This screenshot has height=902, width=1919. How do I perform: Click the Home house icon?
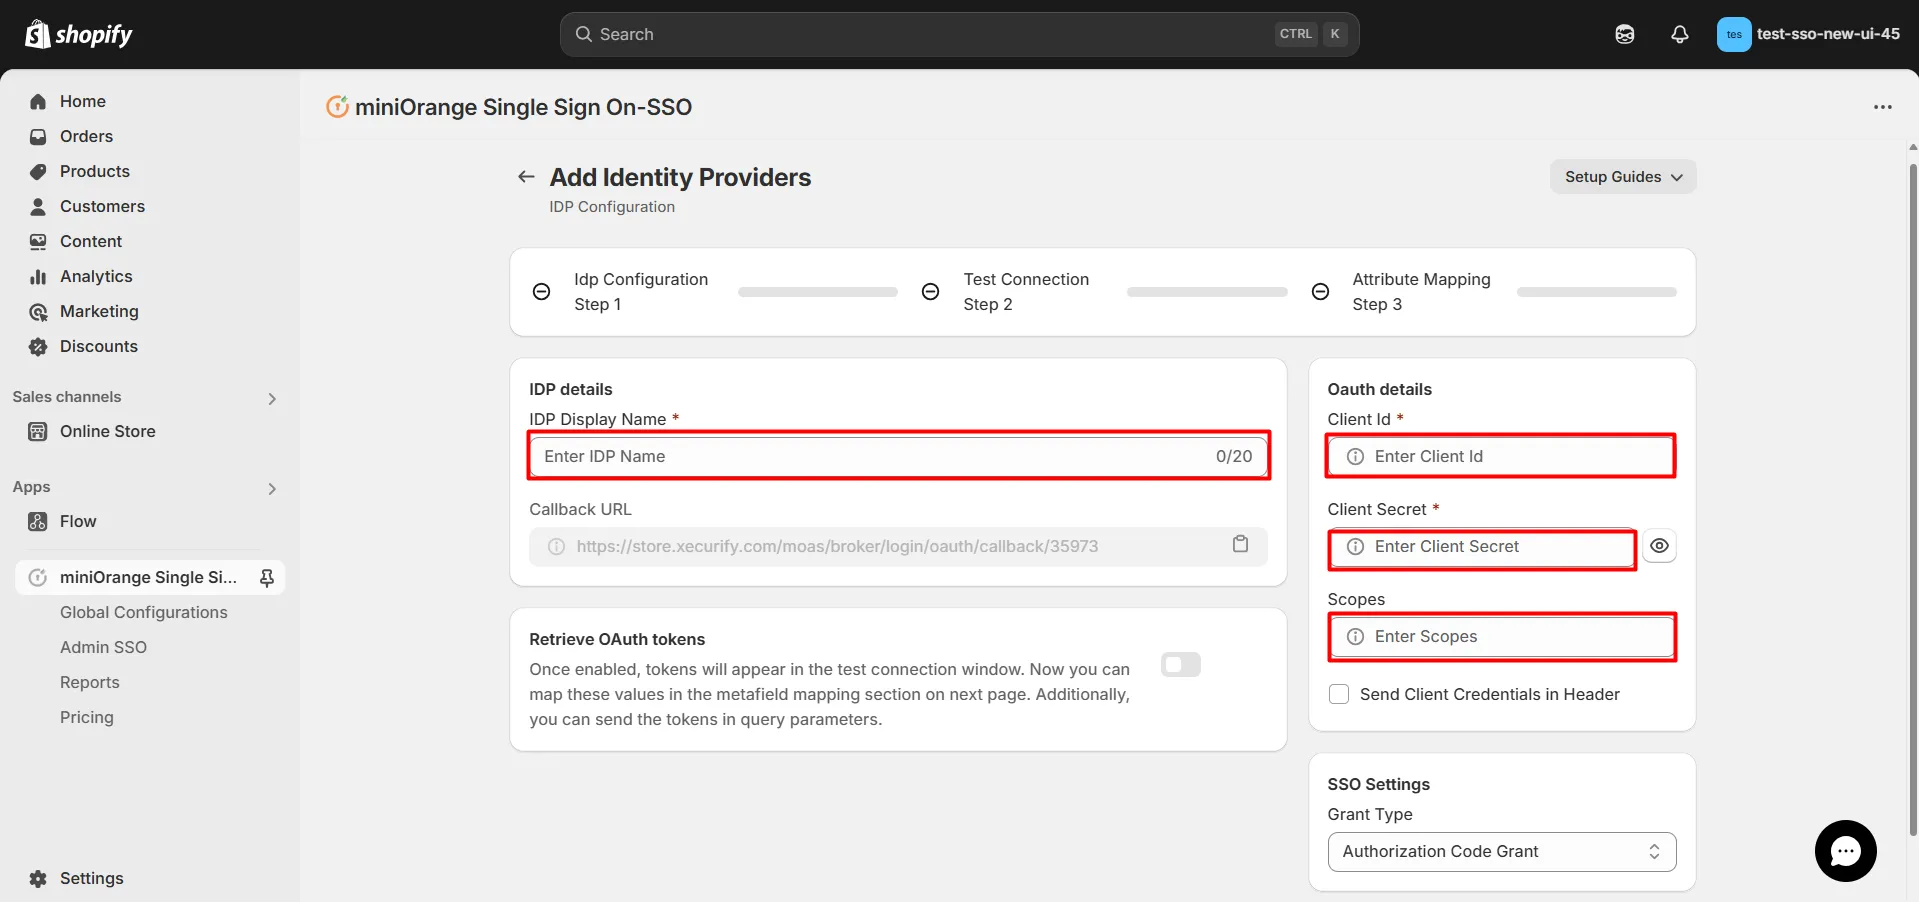click(x=38, y=101)
